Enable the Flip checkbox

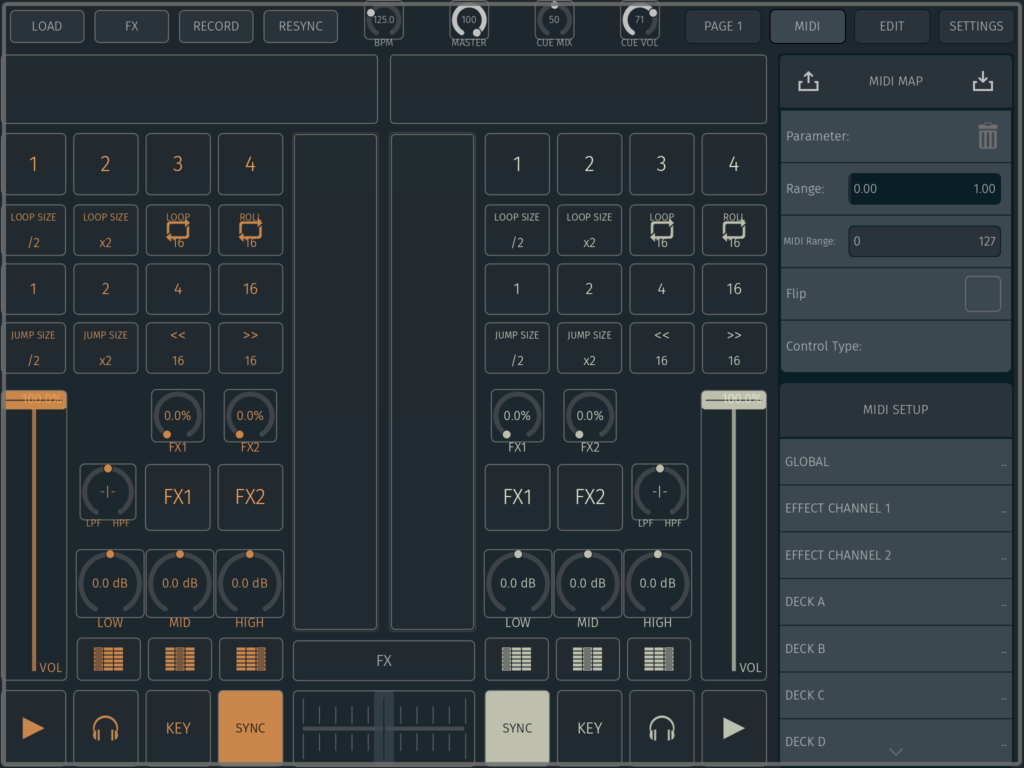tap(982, 293)
